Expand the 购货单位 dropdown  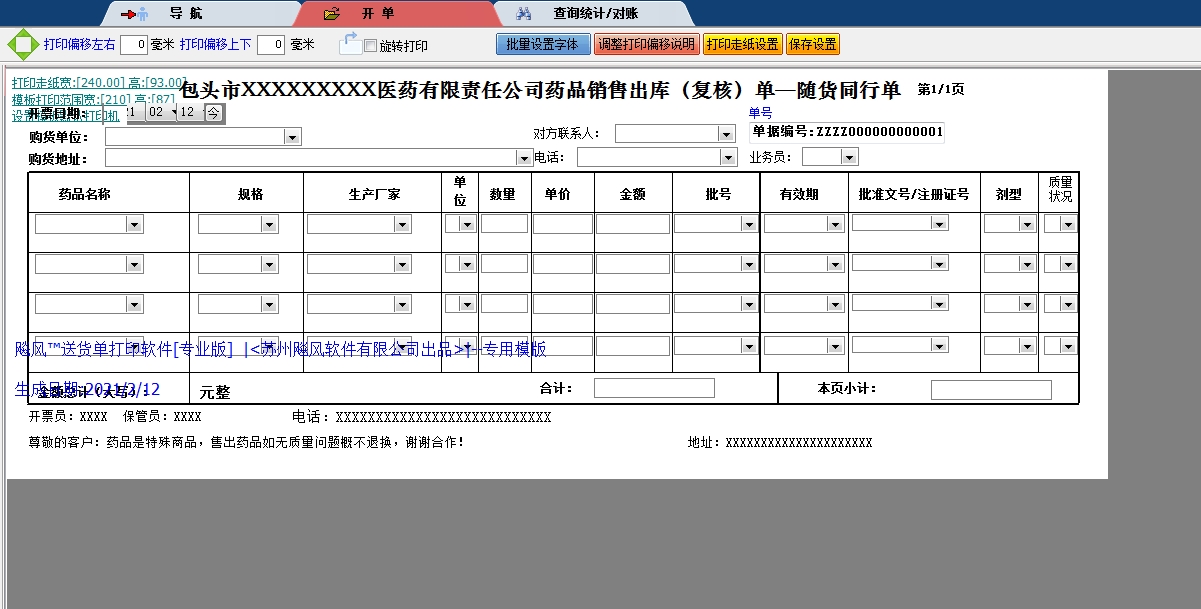click(292, 137)
